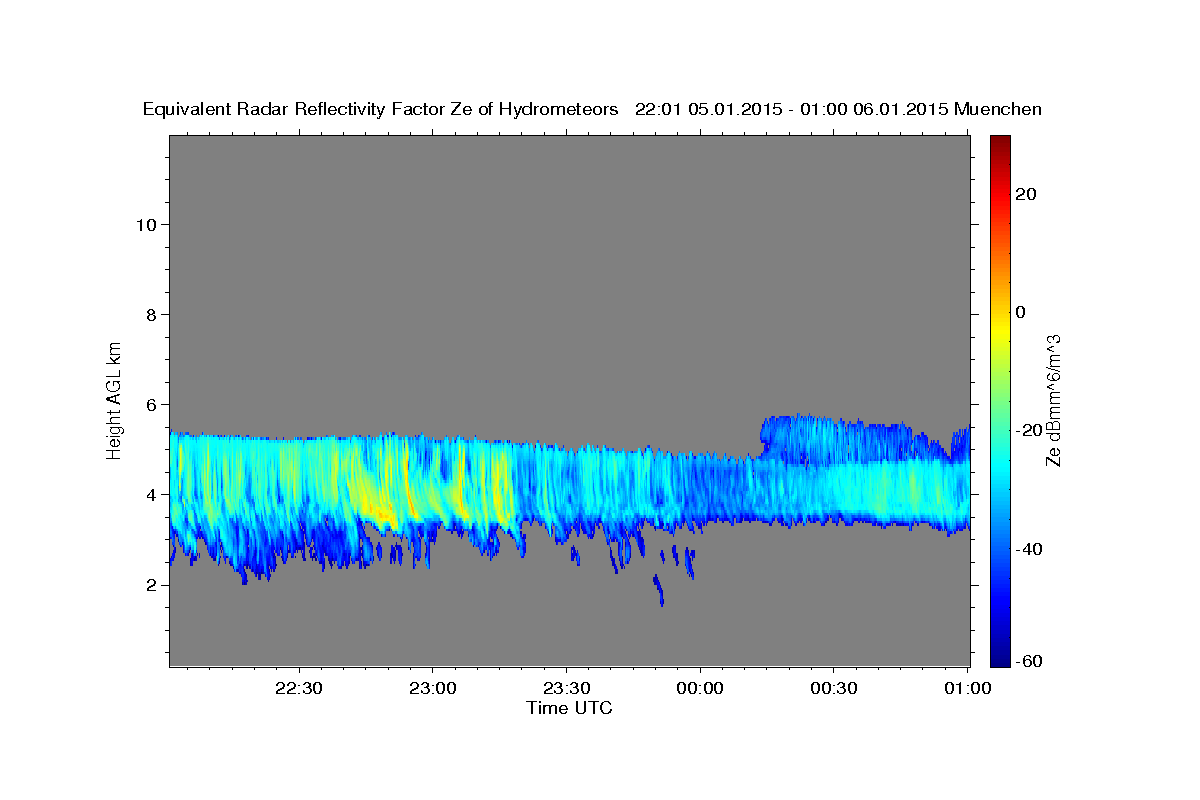Click the '23:30' time tick label
Screen dimensions: 1200x800
(x=566, y=688)
